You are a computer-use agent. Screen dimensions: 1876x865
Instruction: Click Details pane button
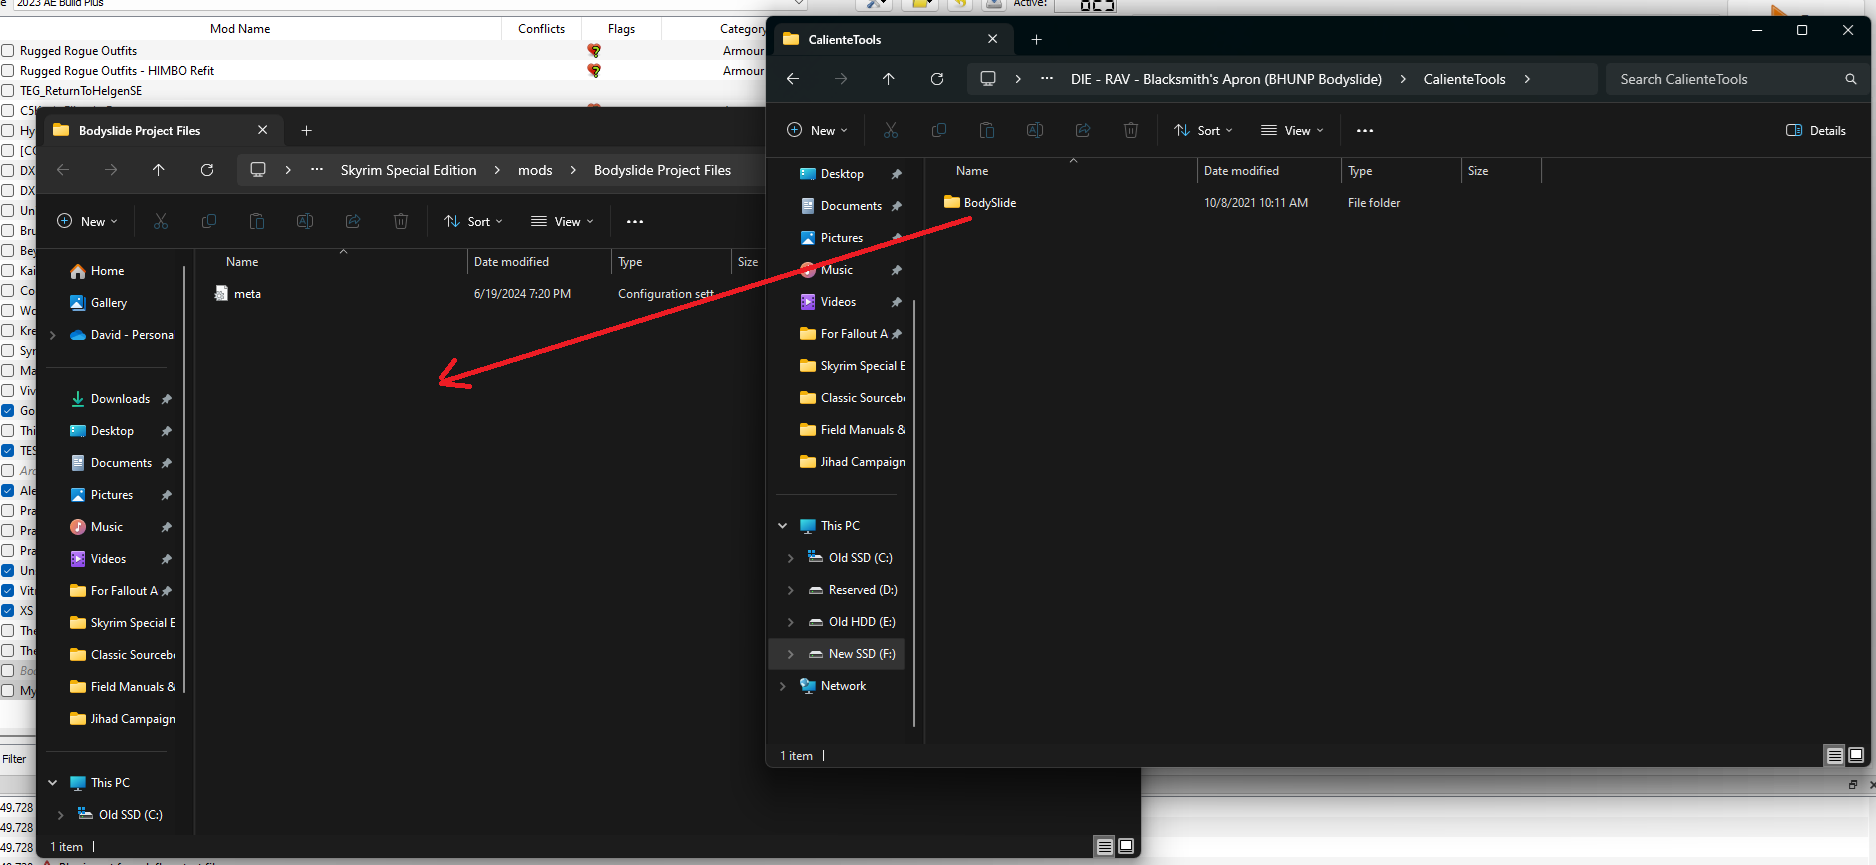tap(1816, 130)
